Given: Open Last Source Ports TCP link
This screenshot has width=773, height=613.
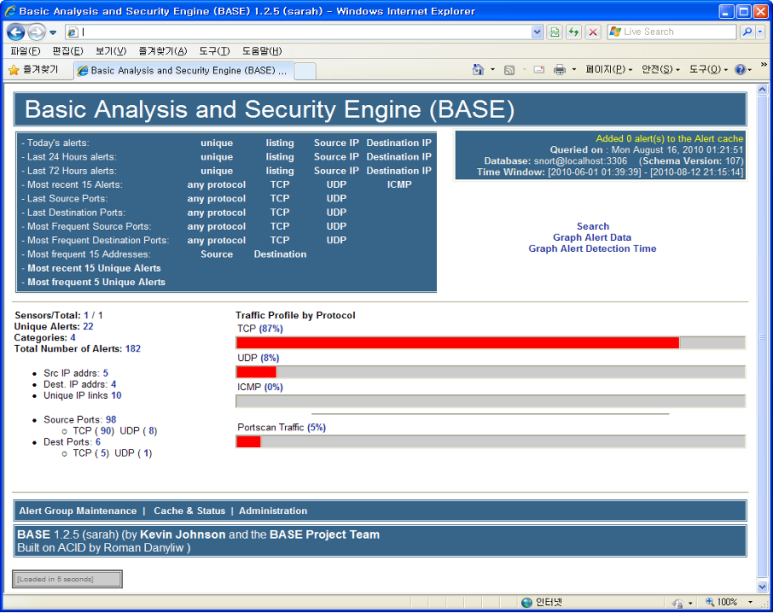Looking at the screenshot, I should click(280, 198).
